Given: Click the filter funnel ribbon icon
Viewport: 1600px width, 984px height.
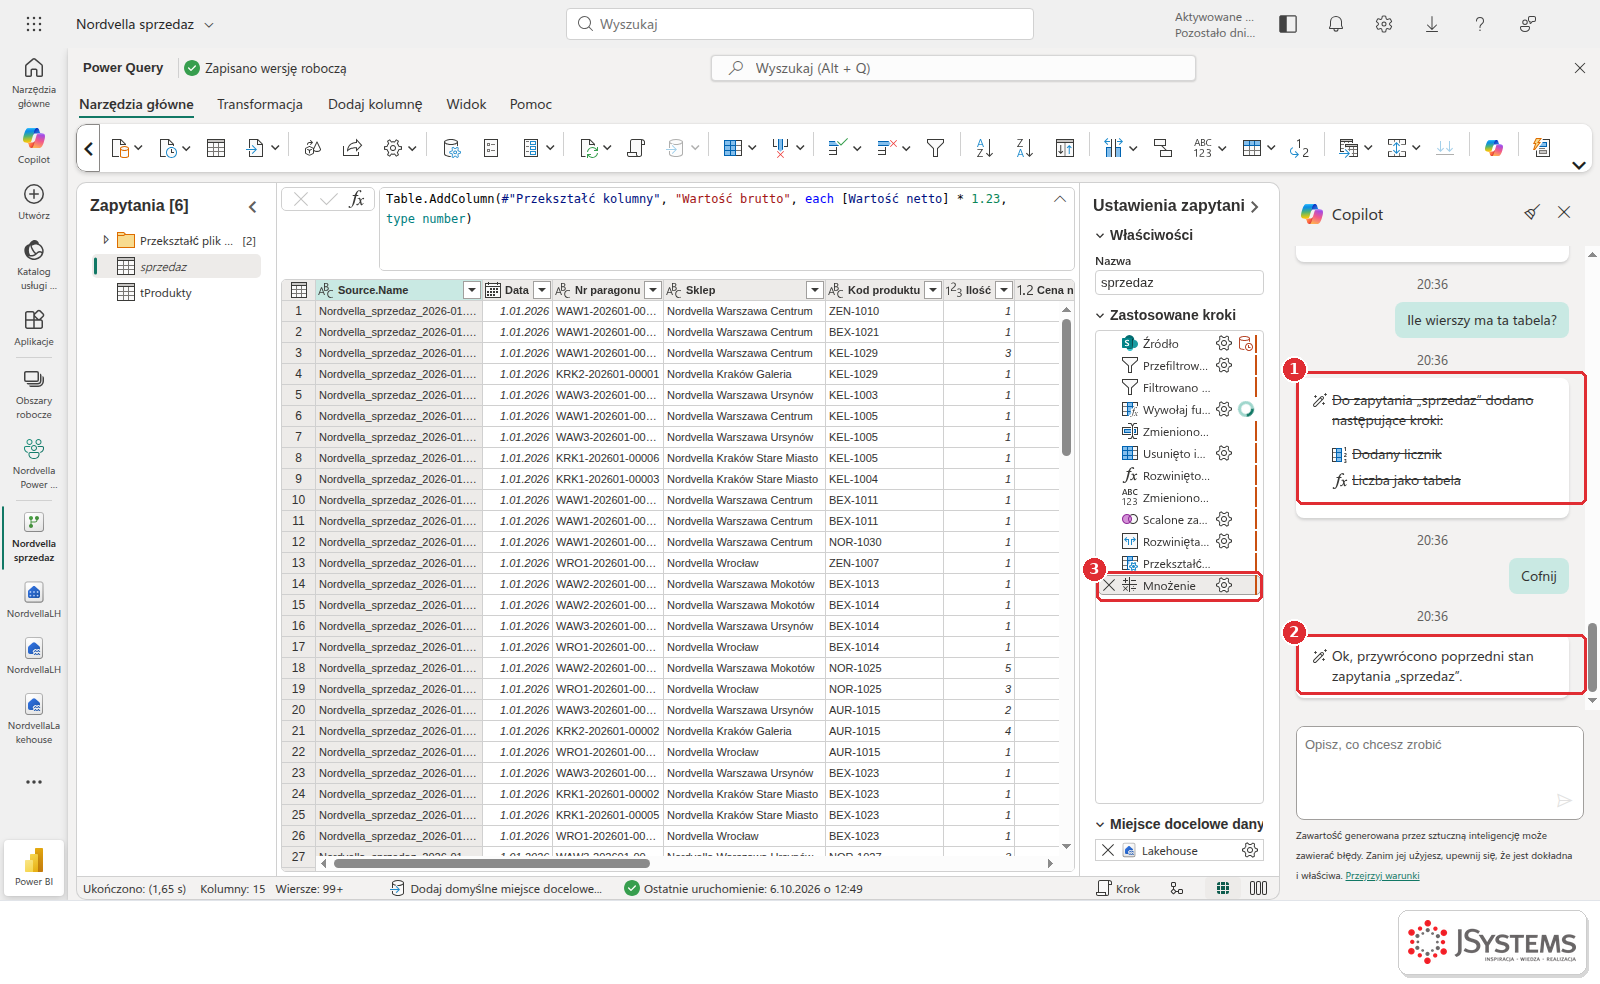Looking at the screenshot, I should click(x=935, y=148).
